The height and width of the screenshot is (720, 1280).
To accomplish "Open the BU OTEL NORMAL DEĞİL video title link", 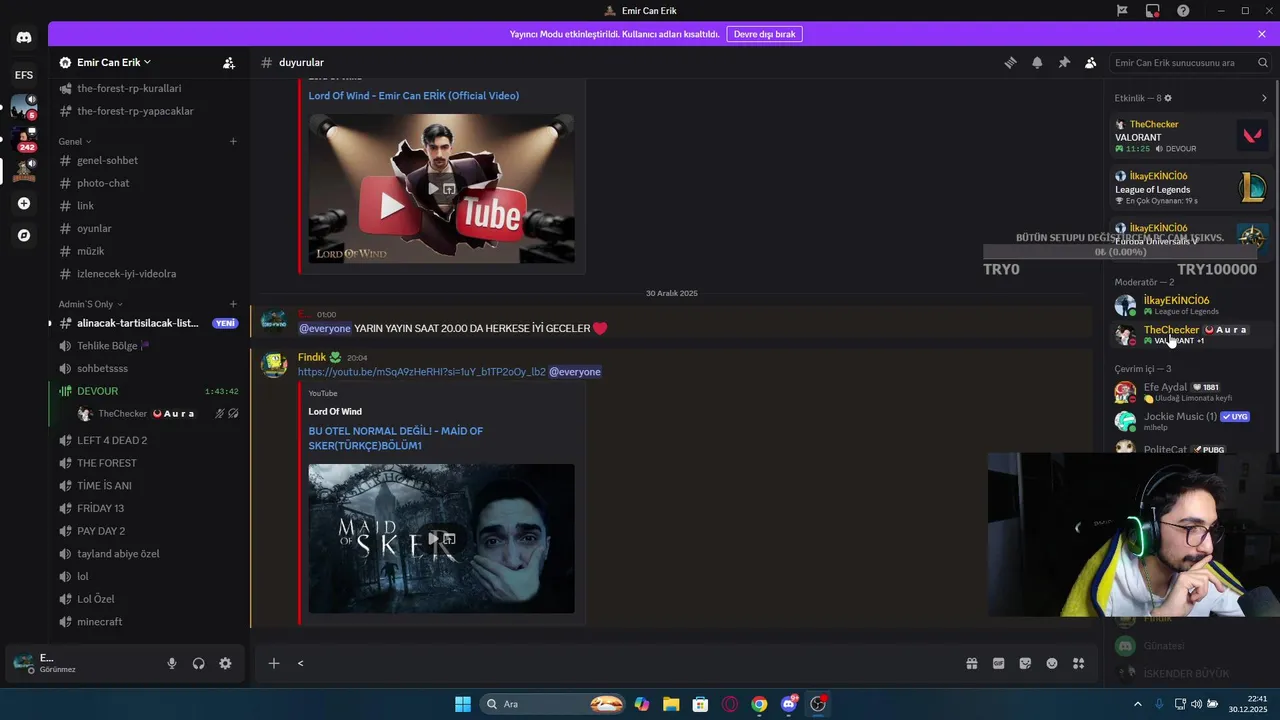I will click(x=395, y=438).
